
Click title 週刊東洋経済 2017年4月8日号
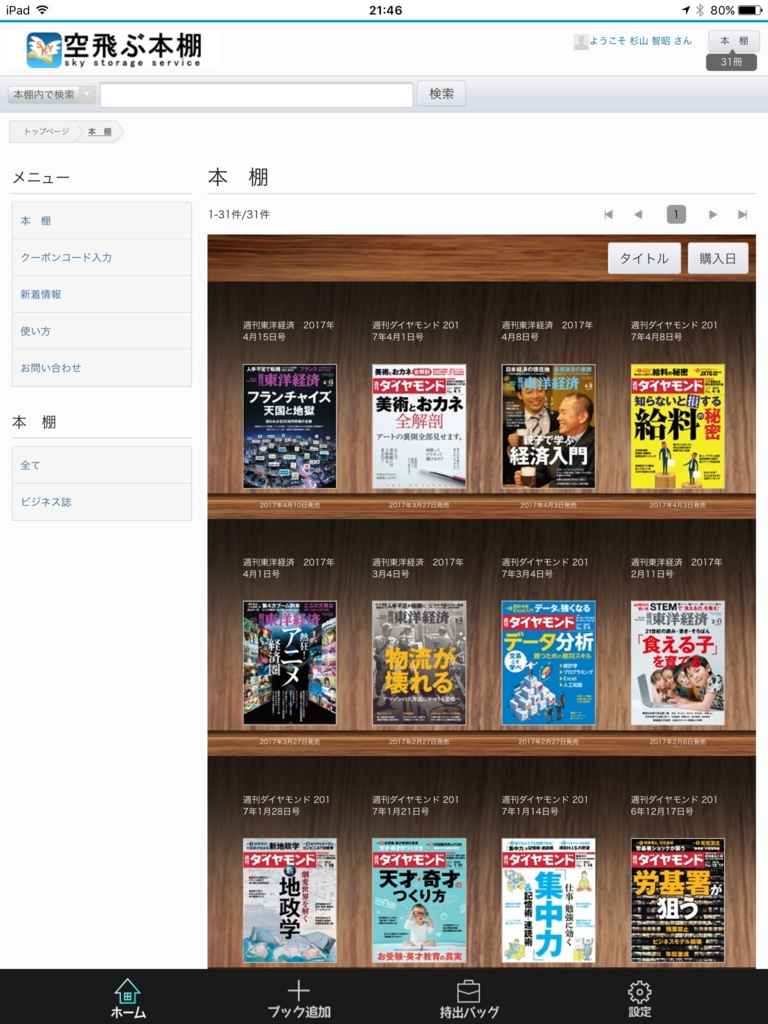point(548,330)
